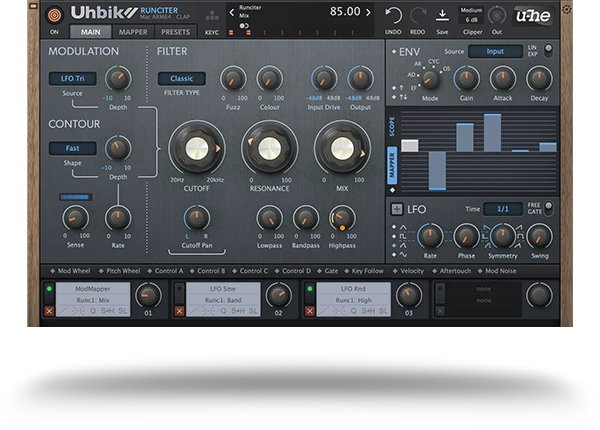Select the SCOPE view label

point(392,127)
